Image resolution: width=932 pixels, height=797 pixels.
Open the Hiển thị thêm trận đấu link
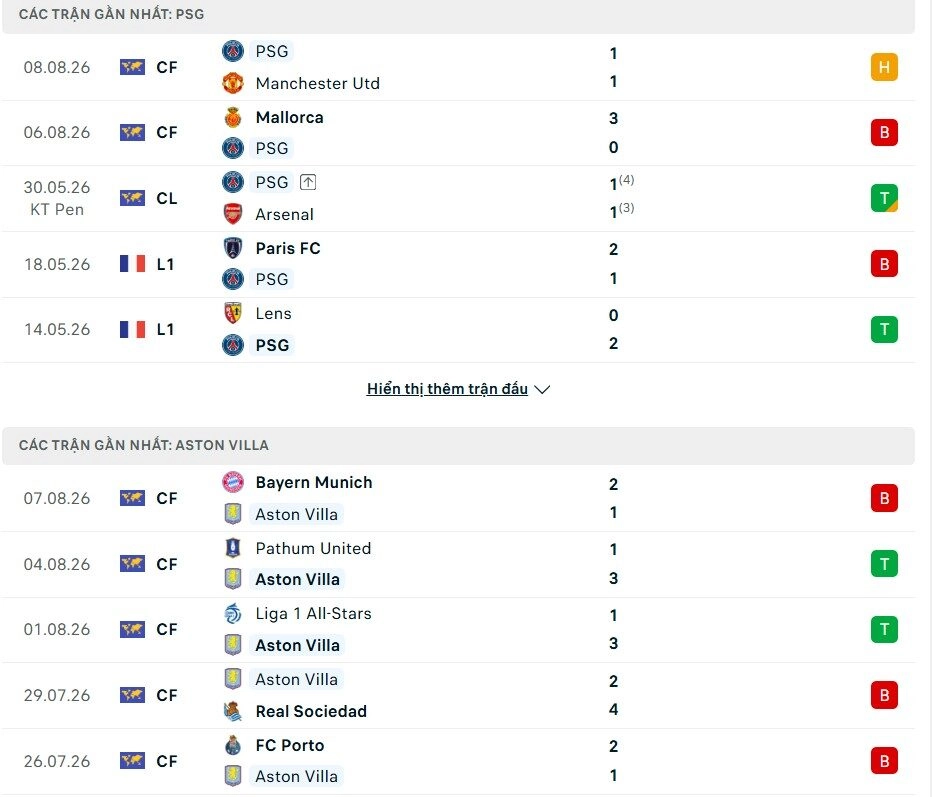pos(447,389)
